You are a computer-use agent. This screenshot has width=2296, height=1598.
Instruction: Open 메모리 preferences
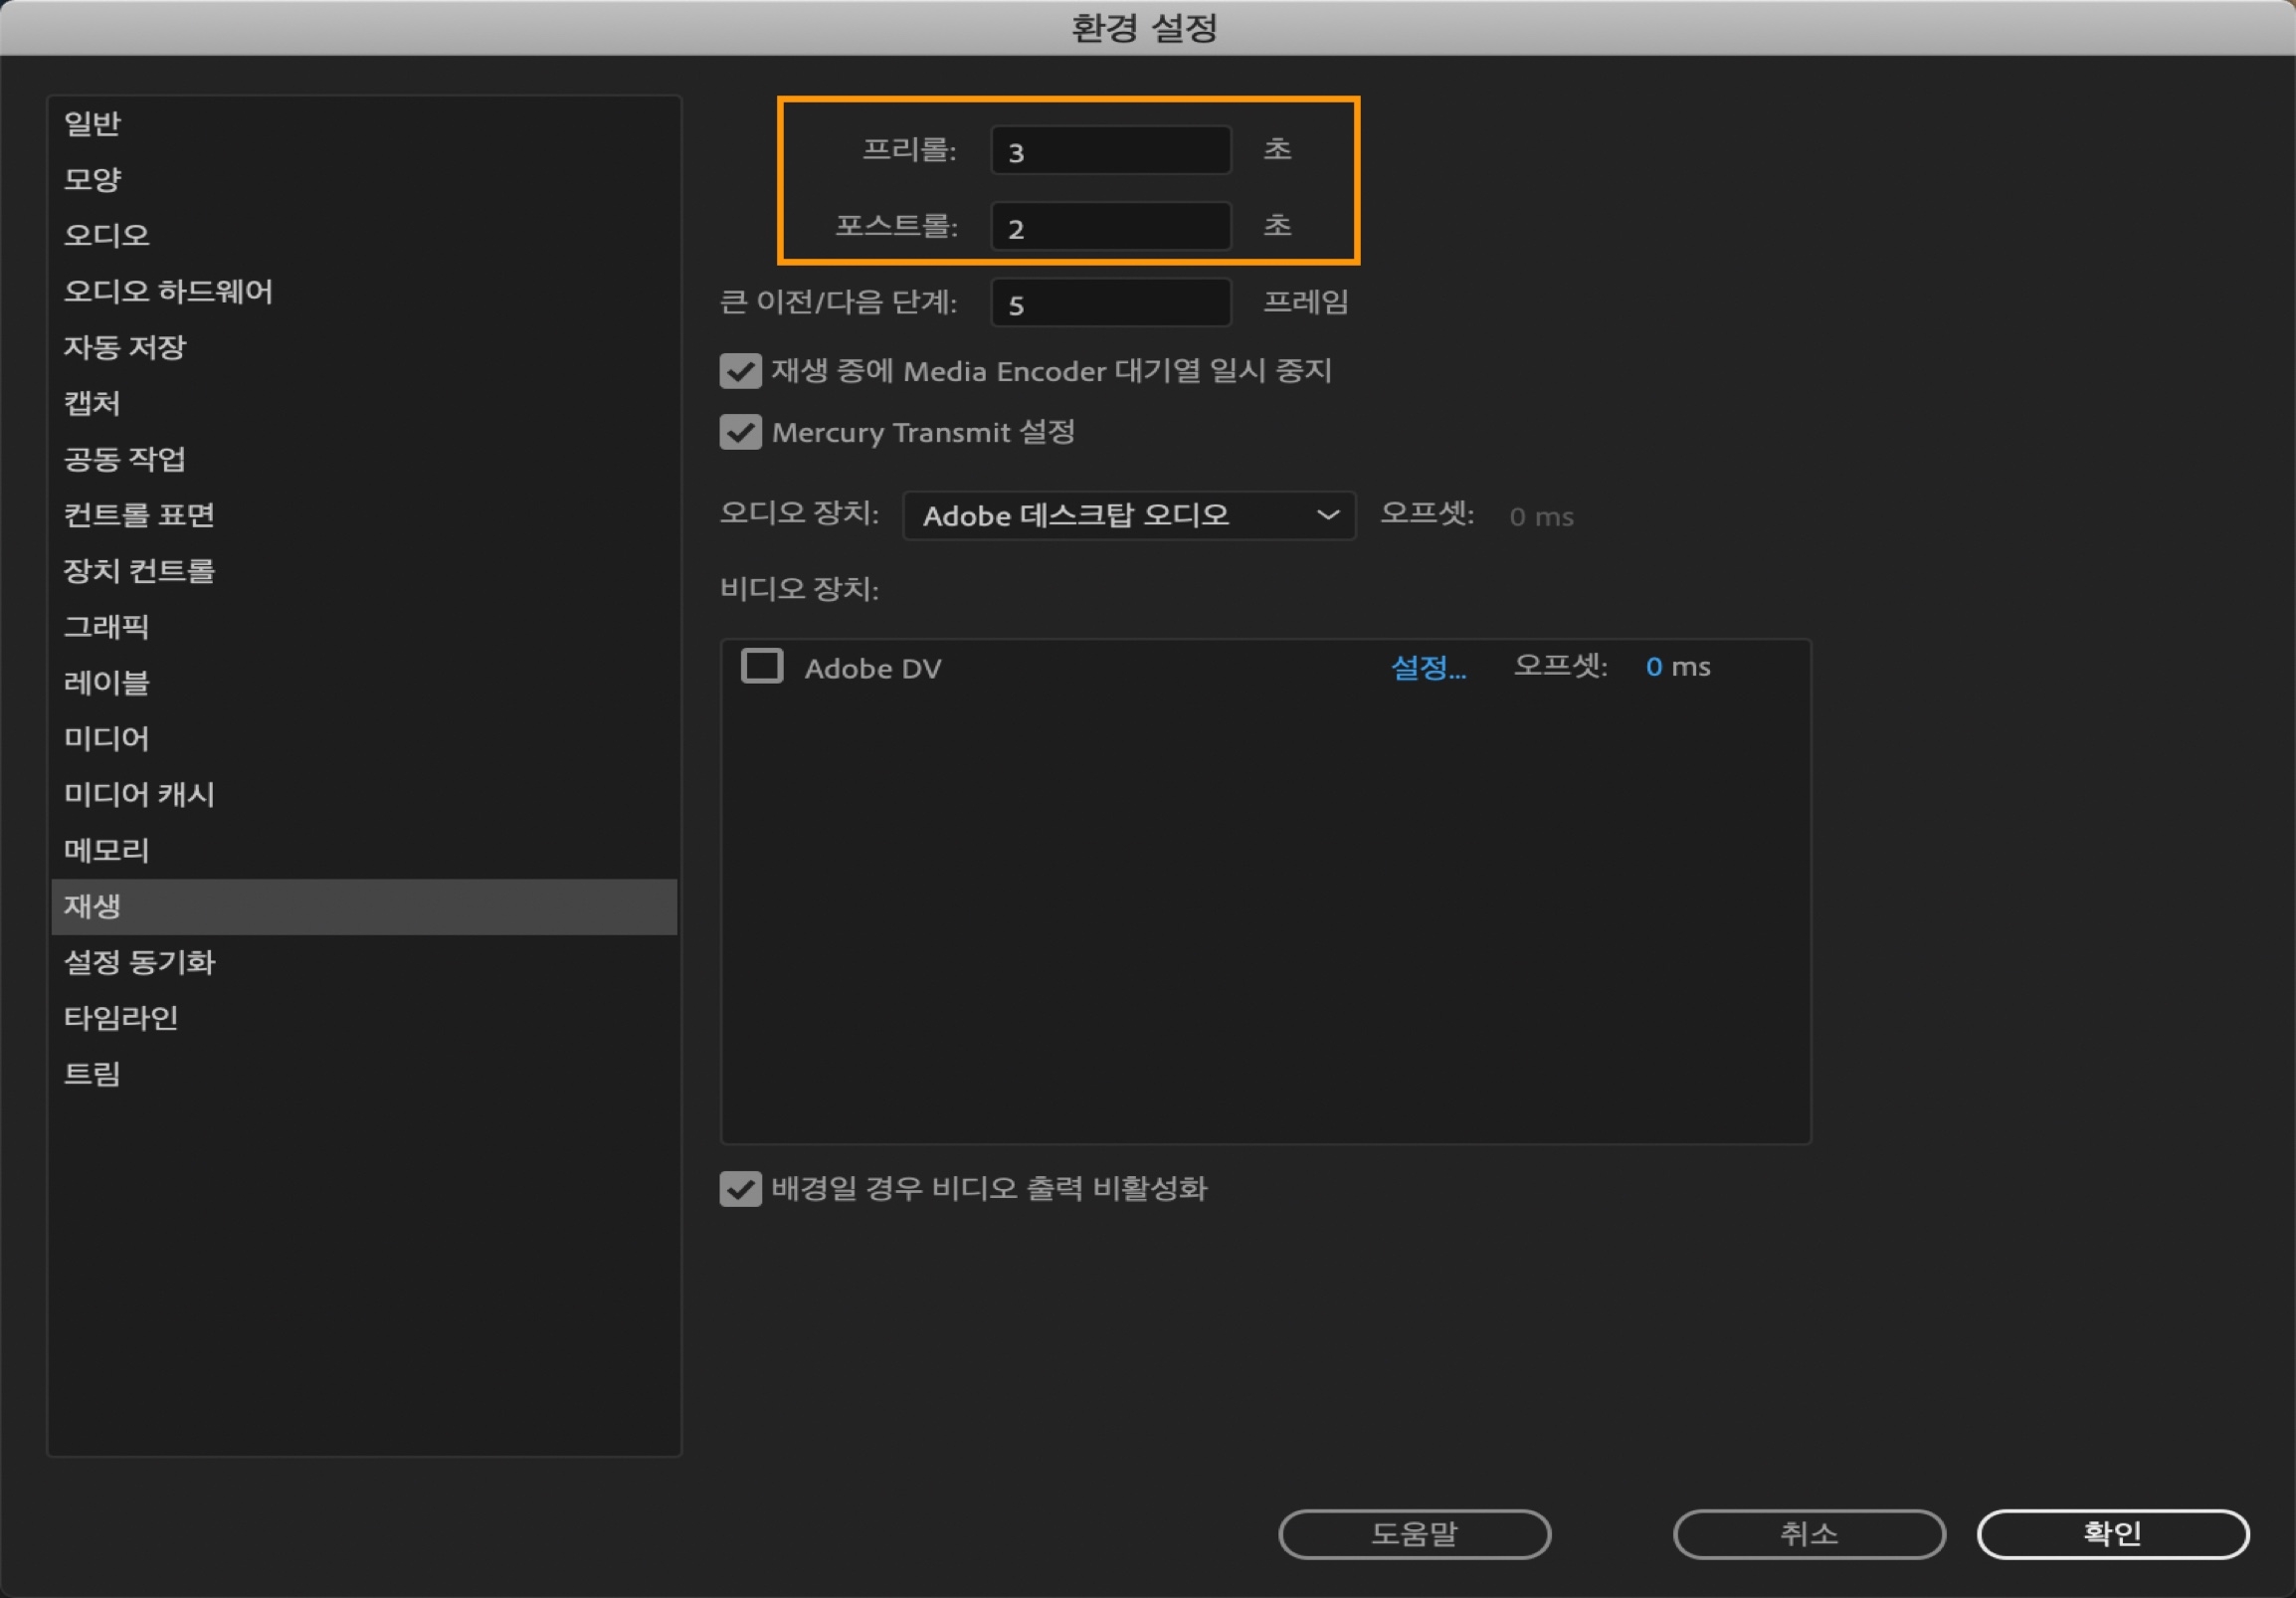pos(106,850)
